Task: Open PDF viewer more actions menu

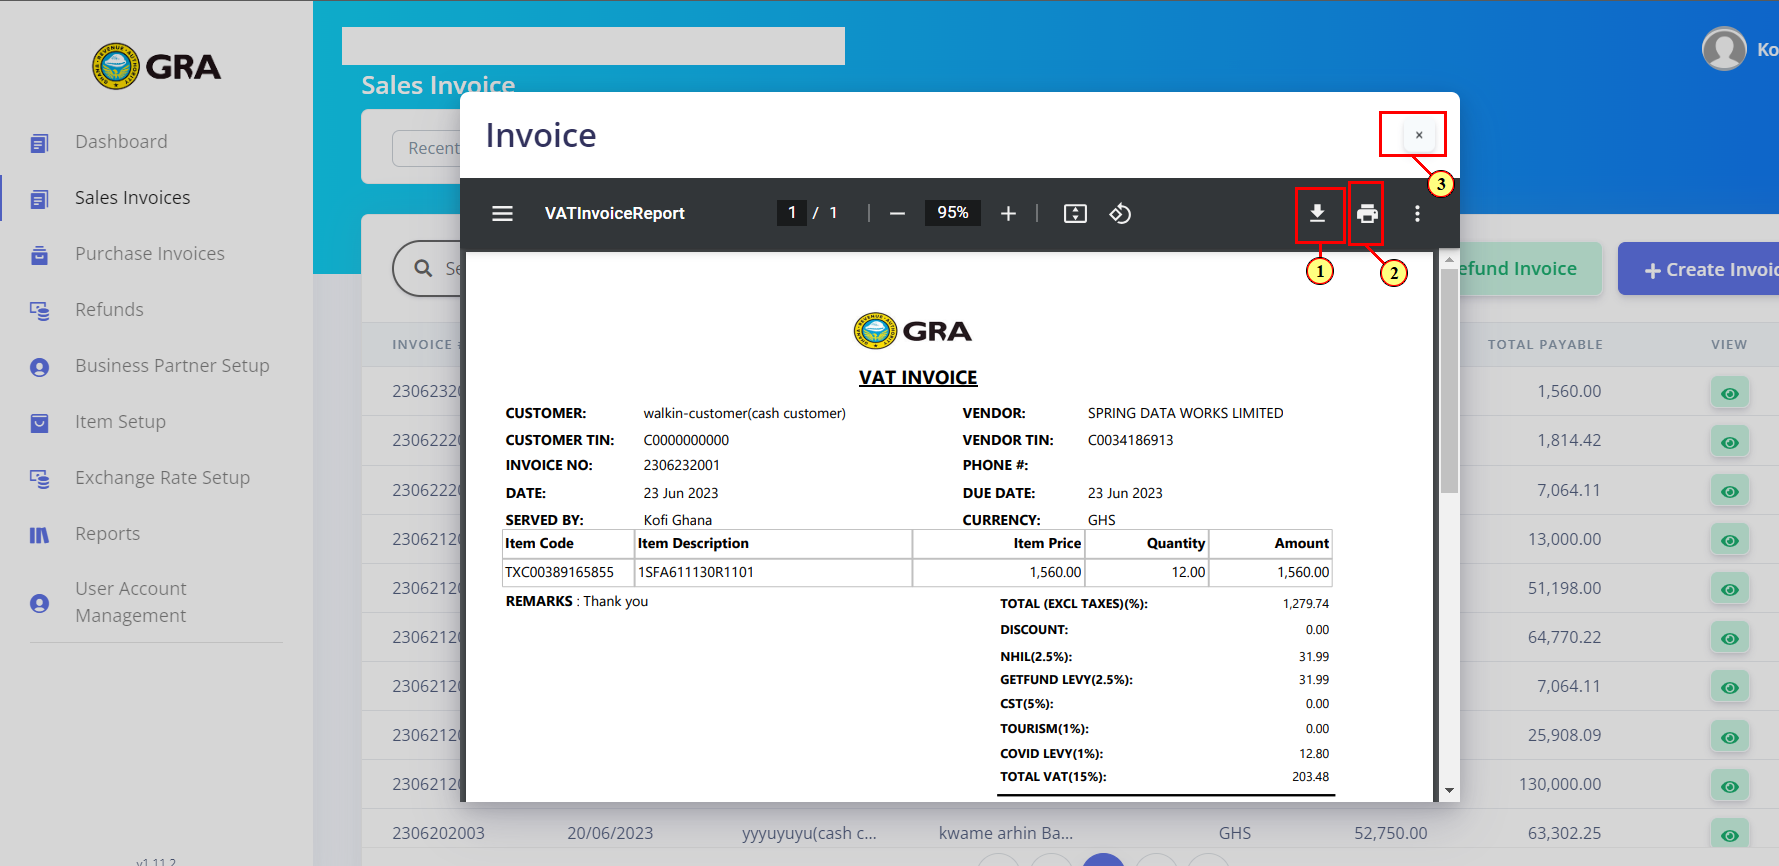Action: tap(1417, 213)
